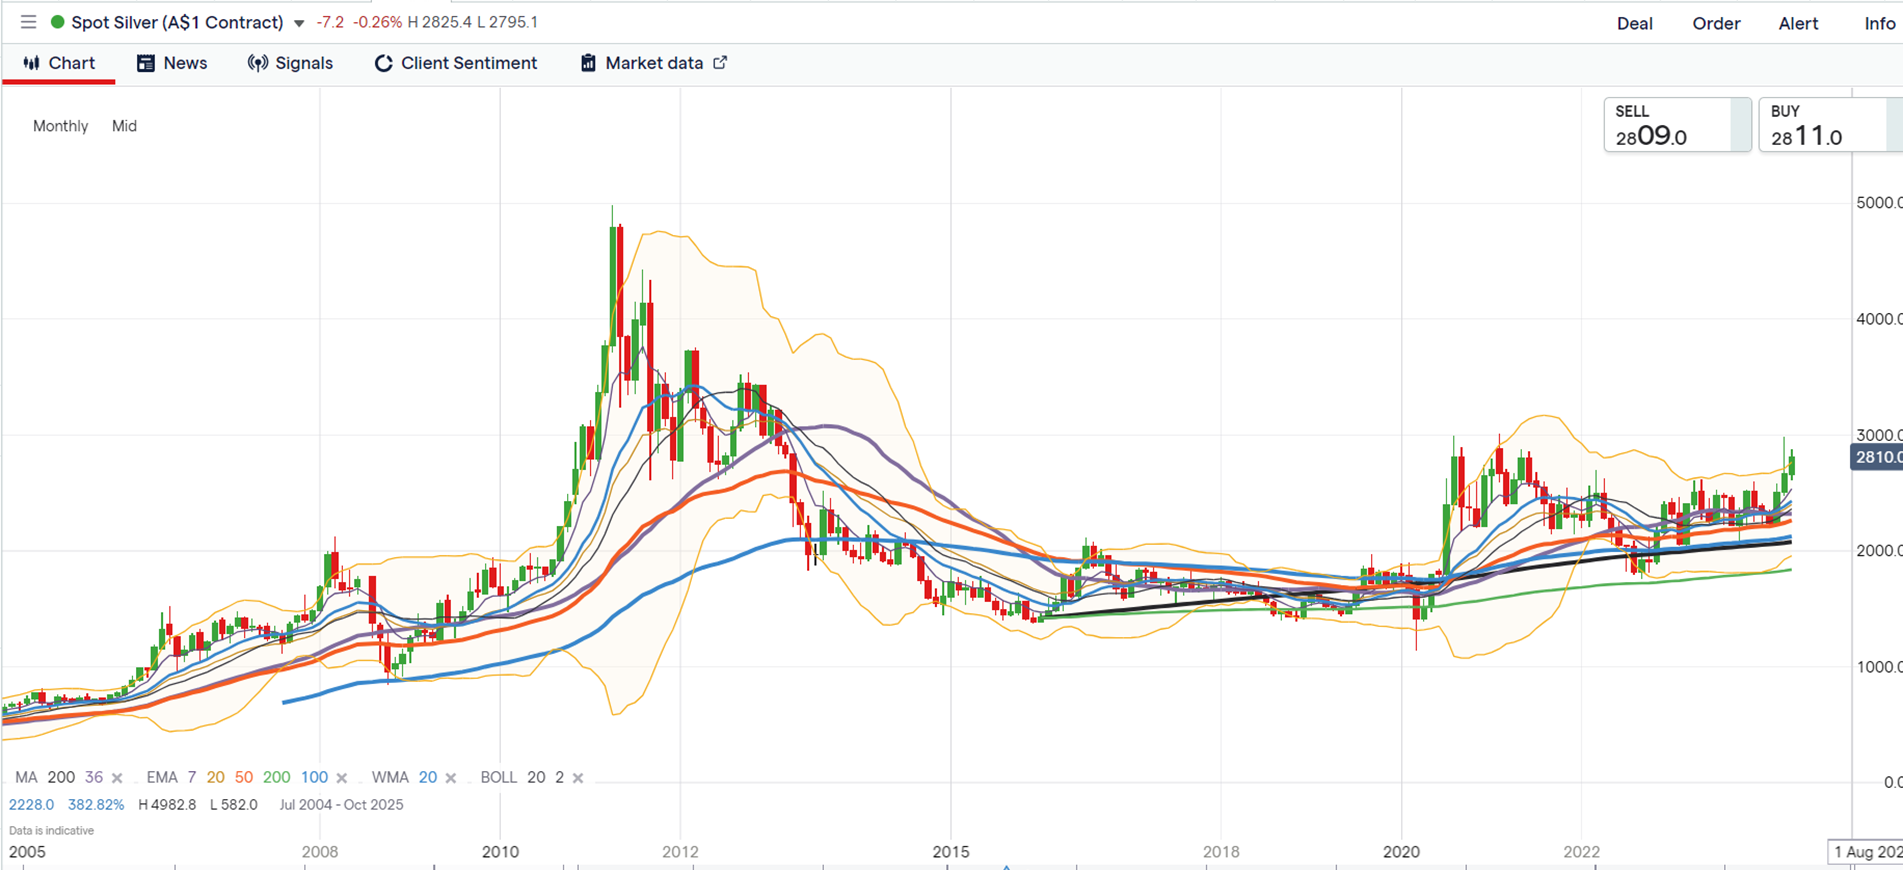The width and height of the screenshot is (1903, 870).
Task: Select the green EMA 200 period value
Action: pyautogui.click(x=277, y=777)
